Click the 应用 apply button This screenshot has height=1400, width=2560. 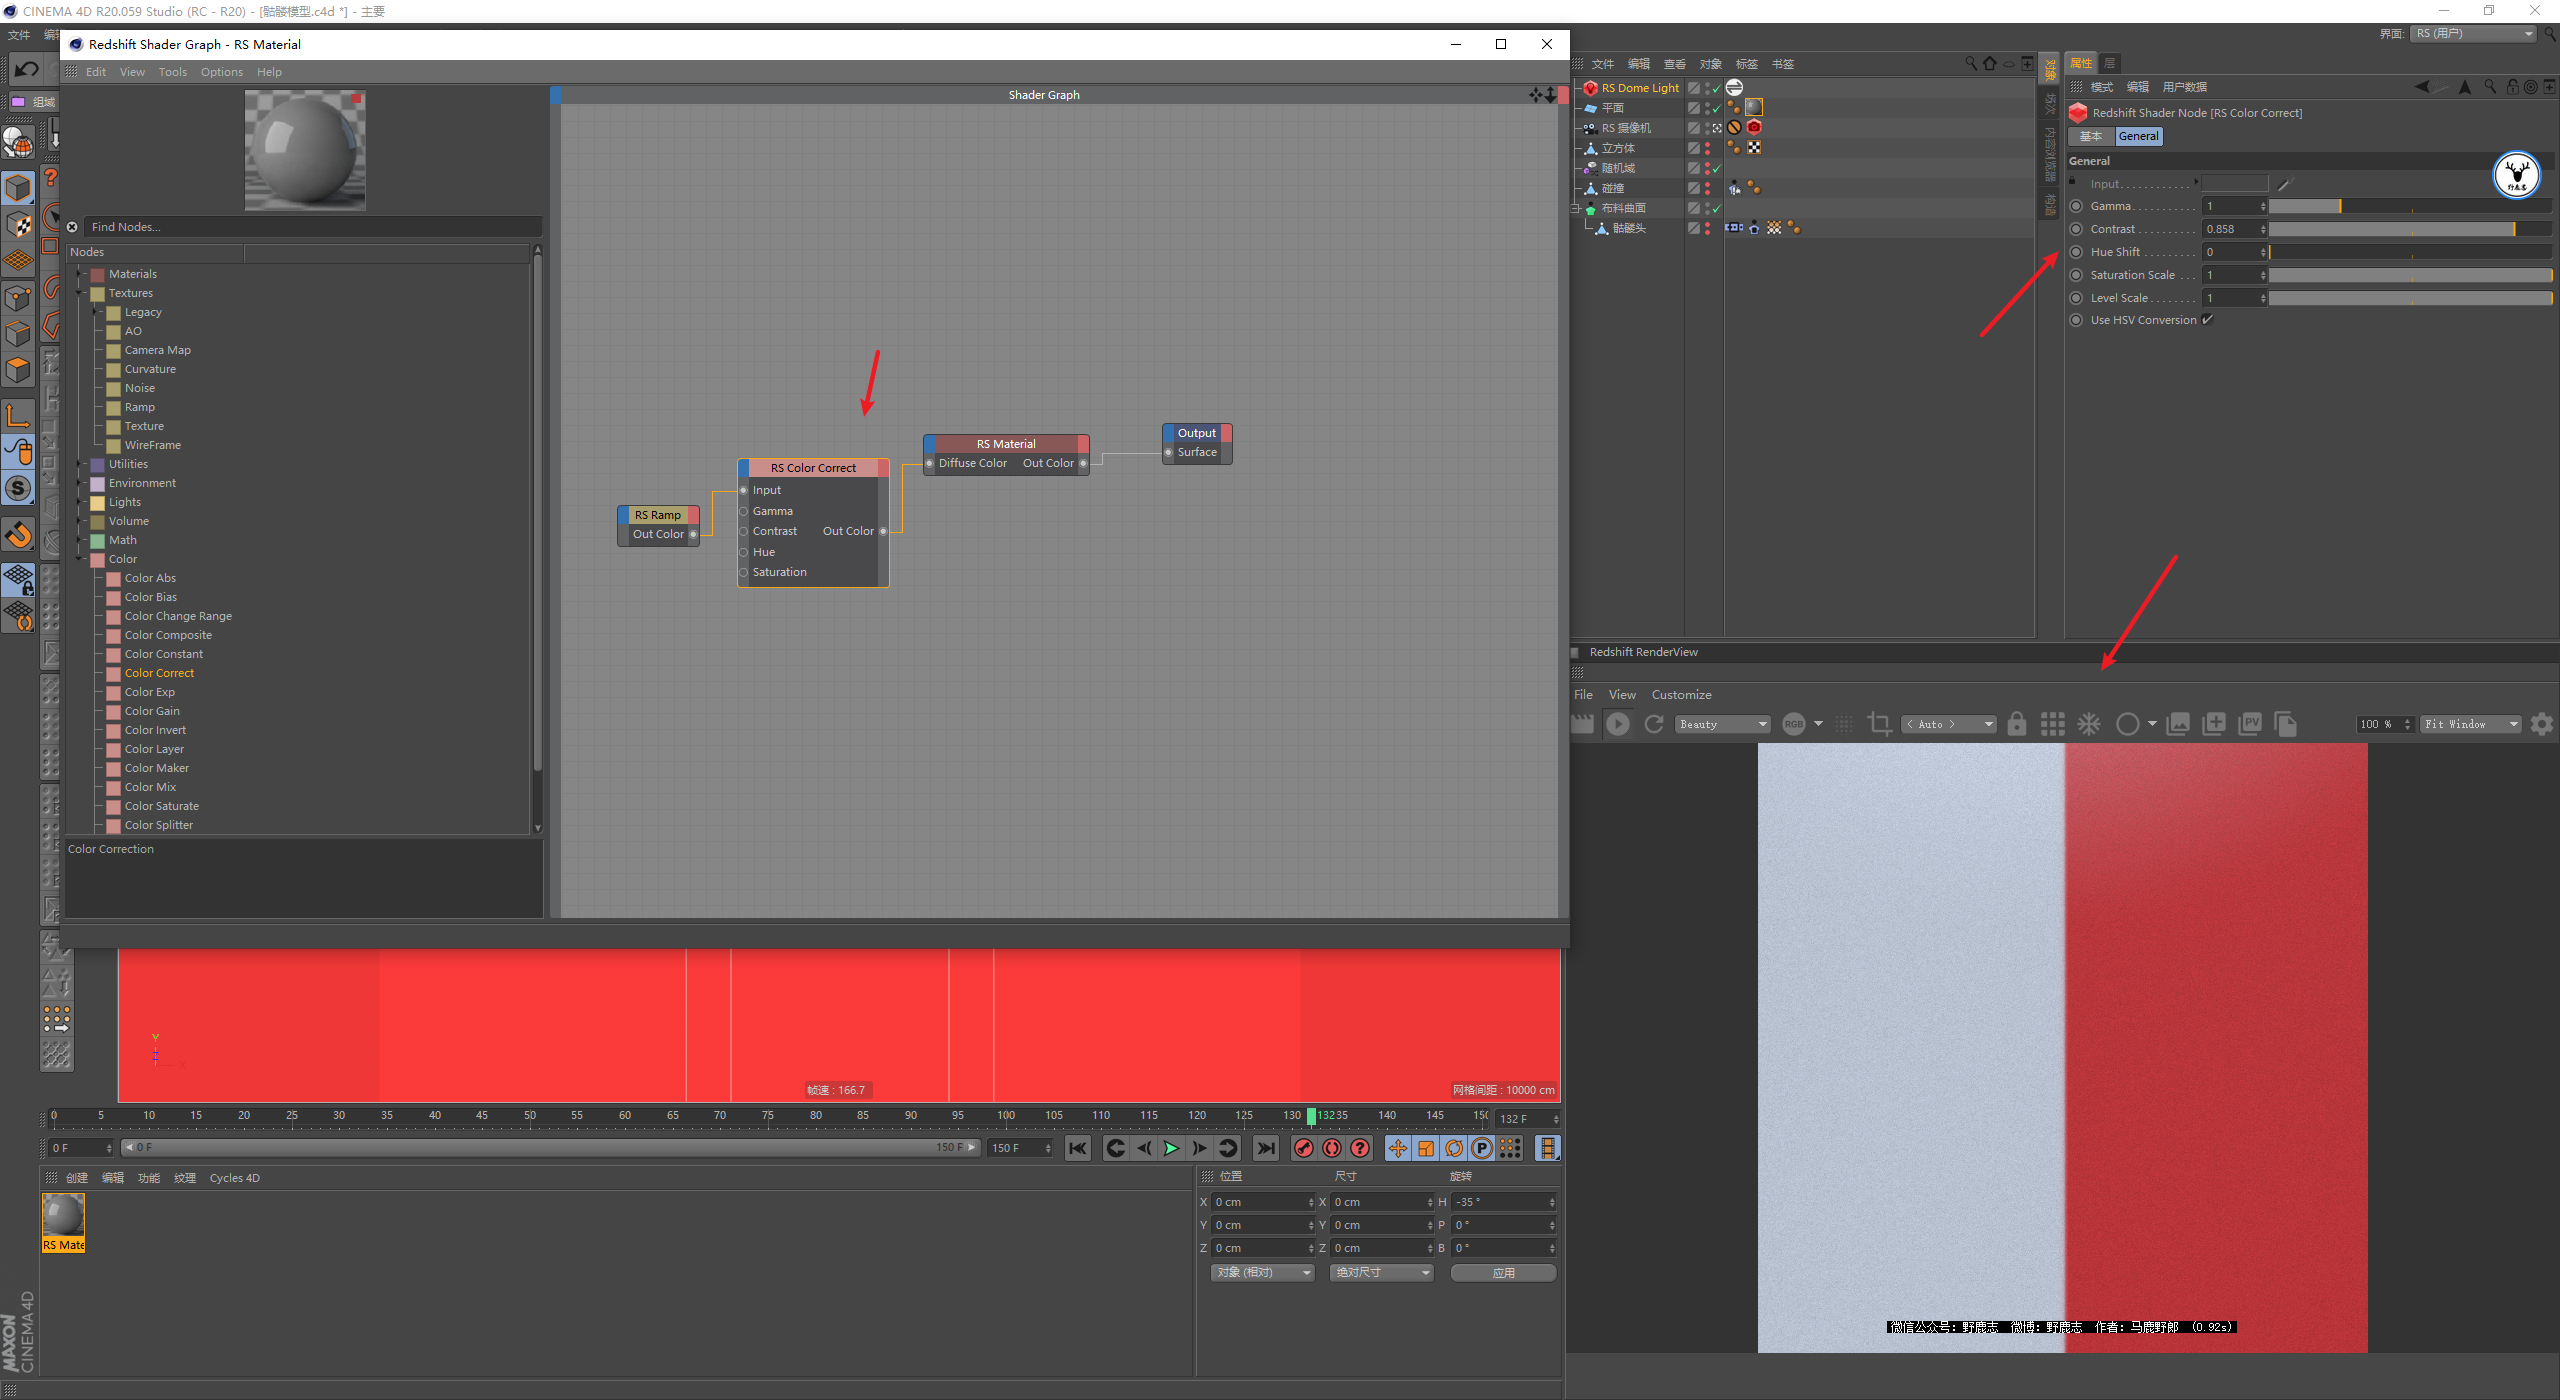1502,1273
